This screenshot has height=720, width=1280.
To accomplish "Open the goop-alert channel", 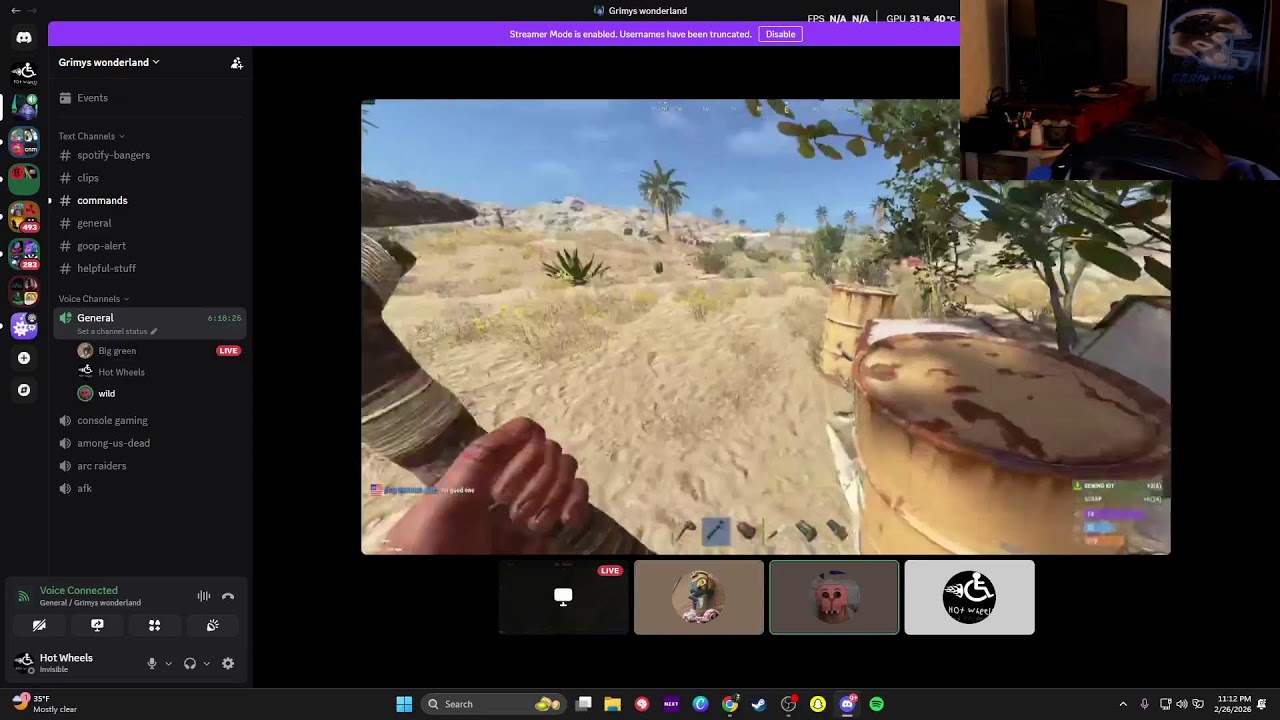I will pos(150,246).
